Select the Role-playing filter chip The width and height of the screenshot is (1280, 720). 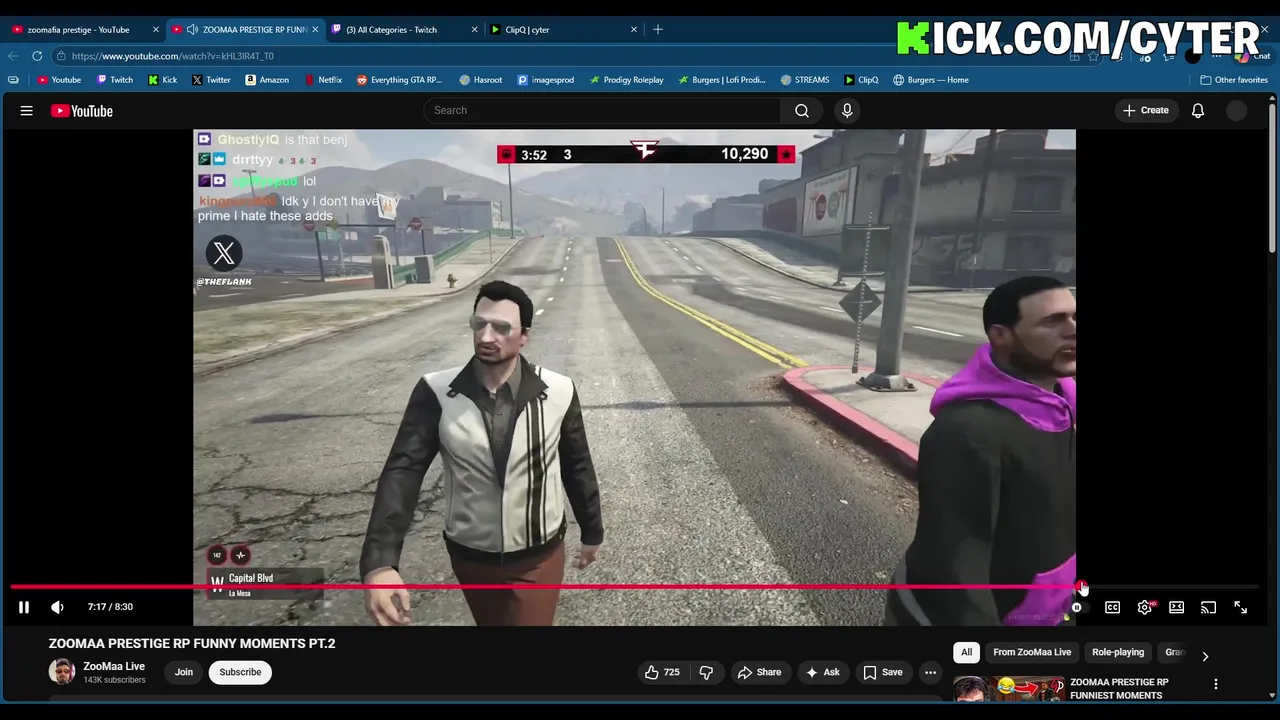[1118, 652]
